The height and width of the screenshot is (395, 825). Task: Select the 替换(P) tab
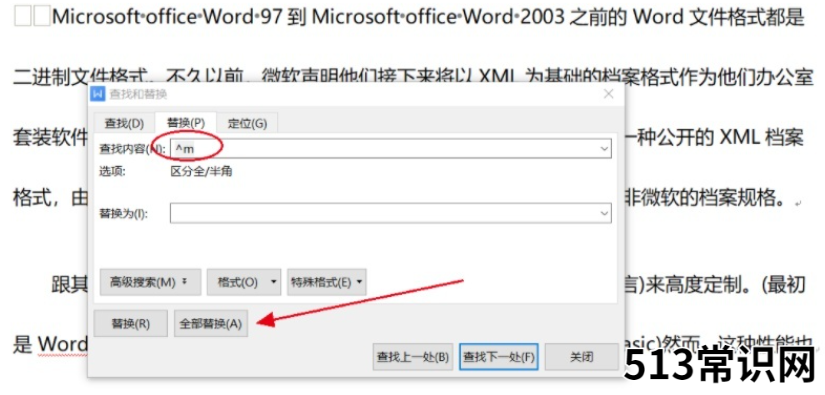(186, 124)
